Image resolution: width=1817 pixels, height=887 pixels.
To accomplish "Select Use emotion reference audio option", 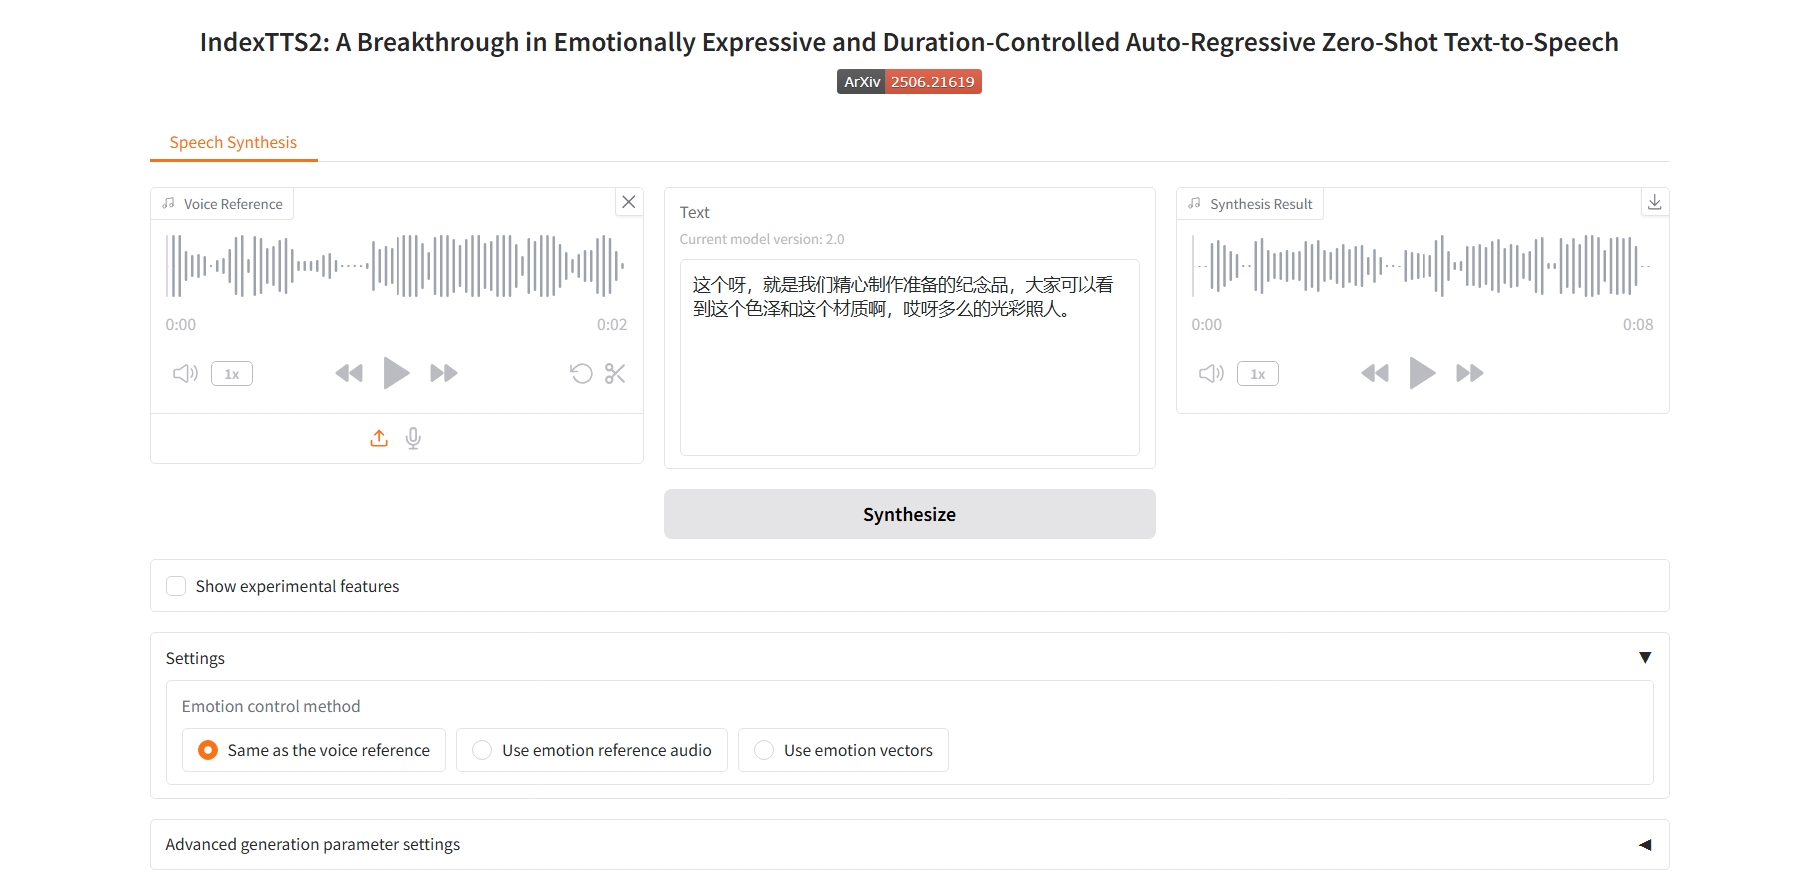I will [x=482, y=750].
